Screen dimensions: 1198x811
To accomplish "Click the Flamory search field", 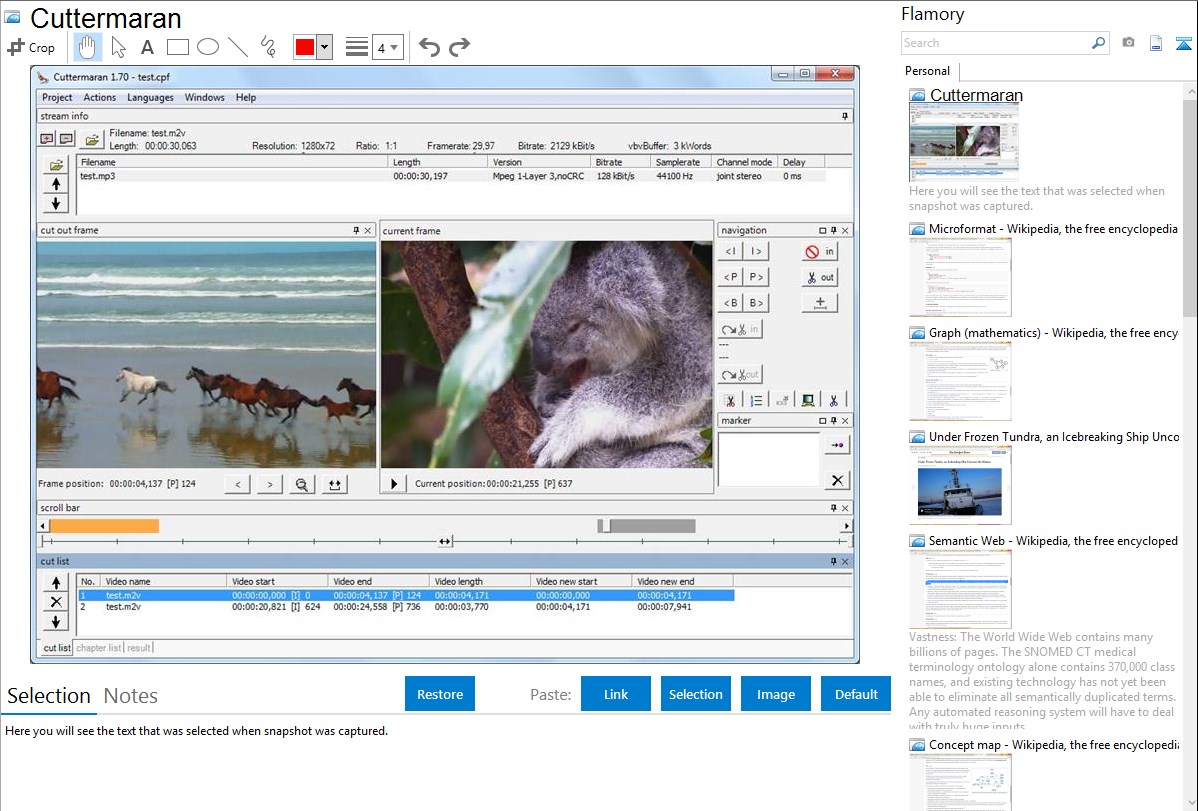I will (x=996, y=43).
